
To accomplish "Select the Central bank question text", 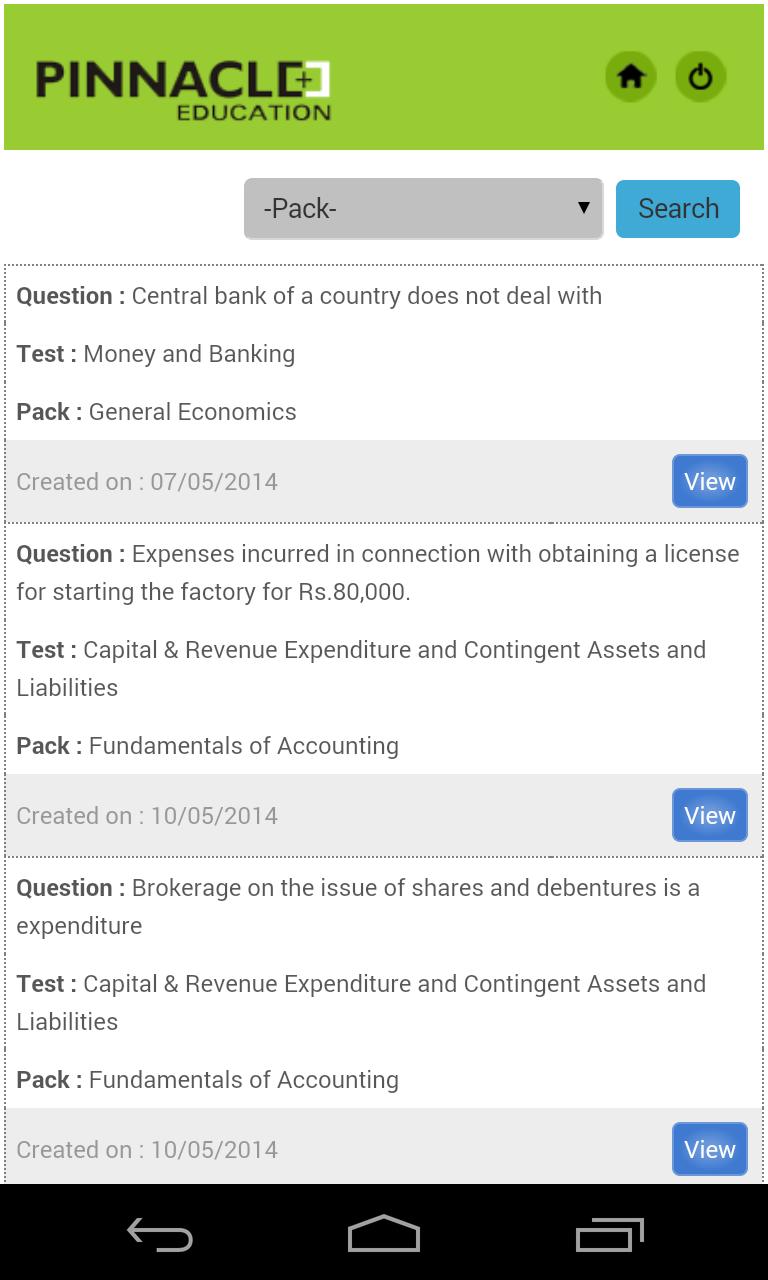I will click(366, 296).
